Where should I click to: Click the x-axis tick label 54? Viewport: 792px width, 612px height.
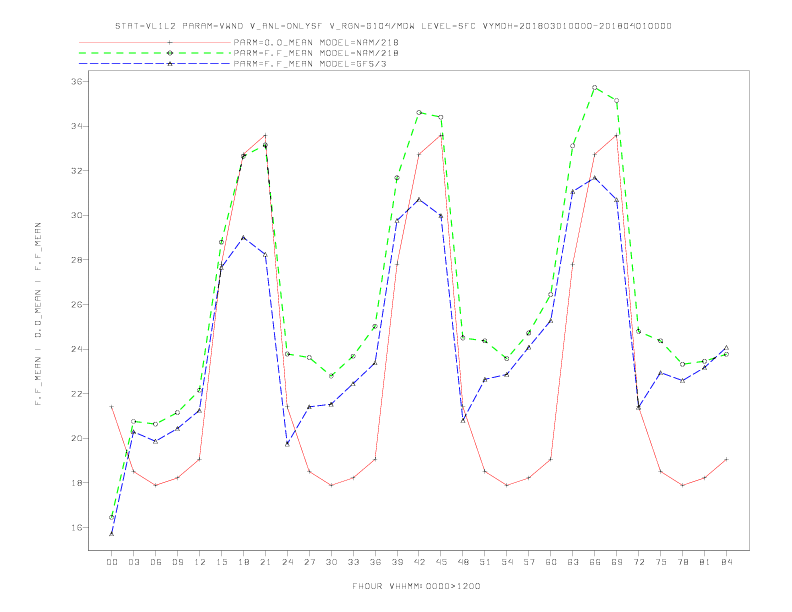(507, 562)
